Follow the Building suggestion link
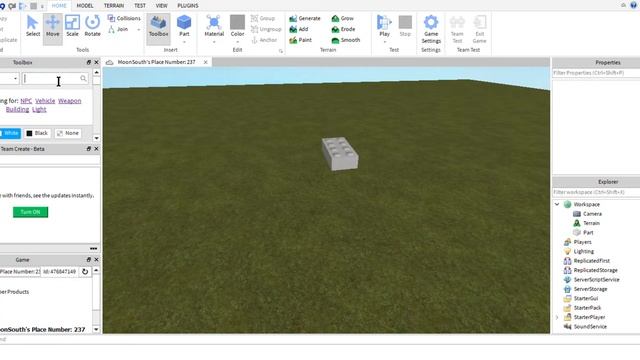The width and height of the screenshot is (640, 360). pos(17,109)
